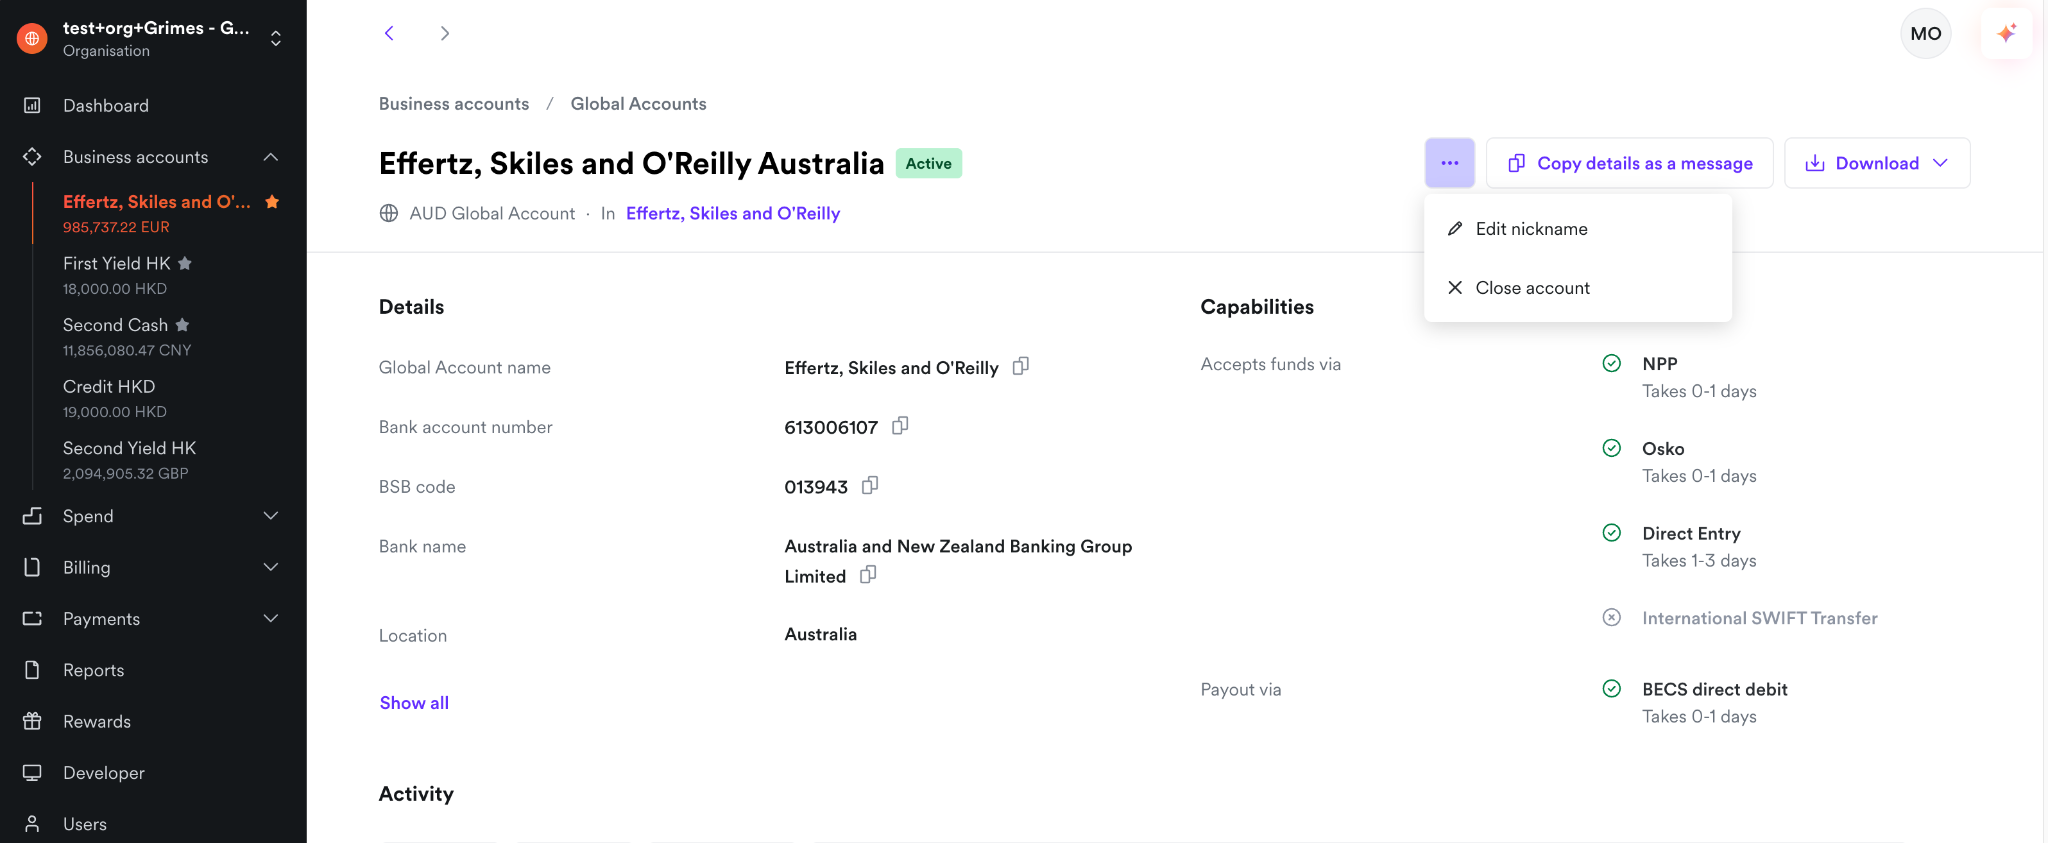Go back with the left arrow
This screenshot has width=2048, height=843.
[389, 33]
